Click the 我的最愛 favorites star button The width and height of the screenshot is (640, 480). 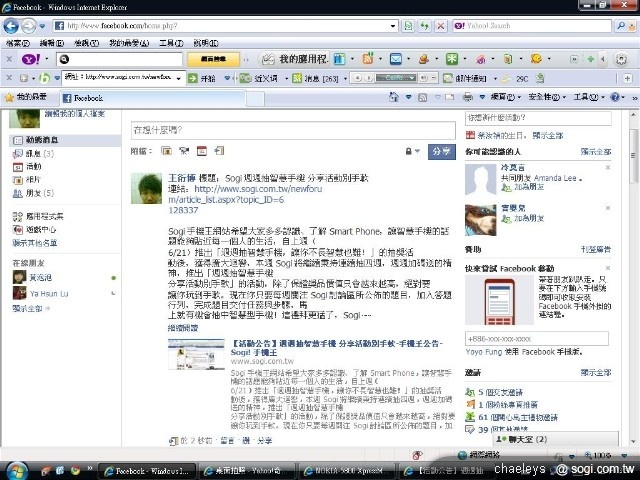coord(25,97)
